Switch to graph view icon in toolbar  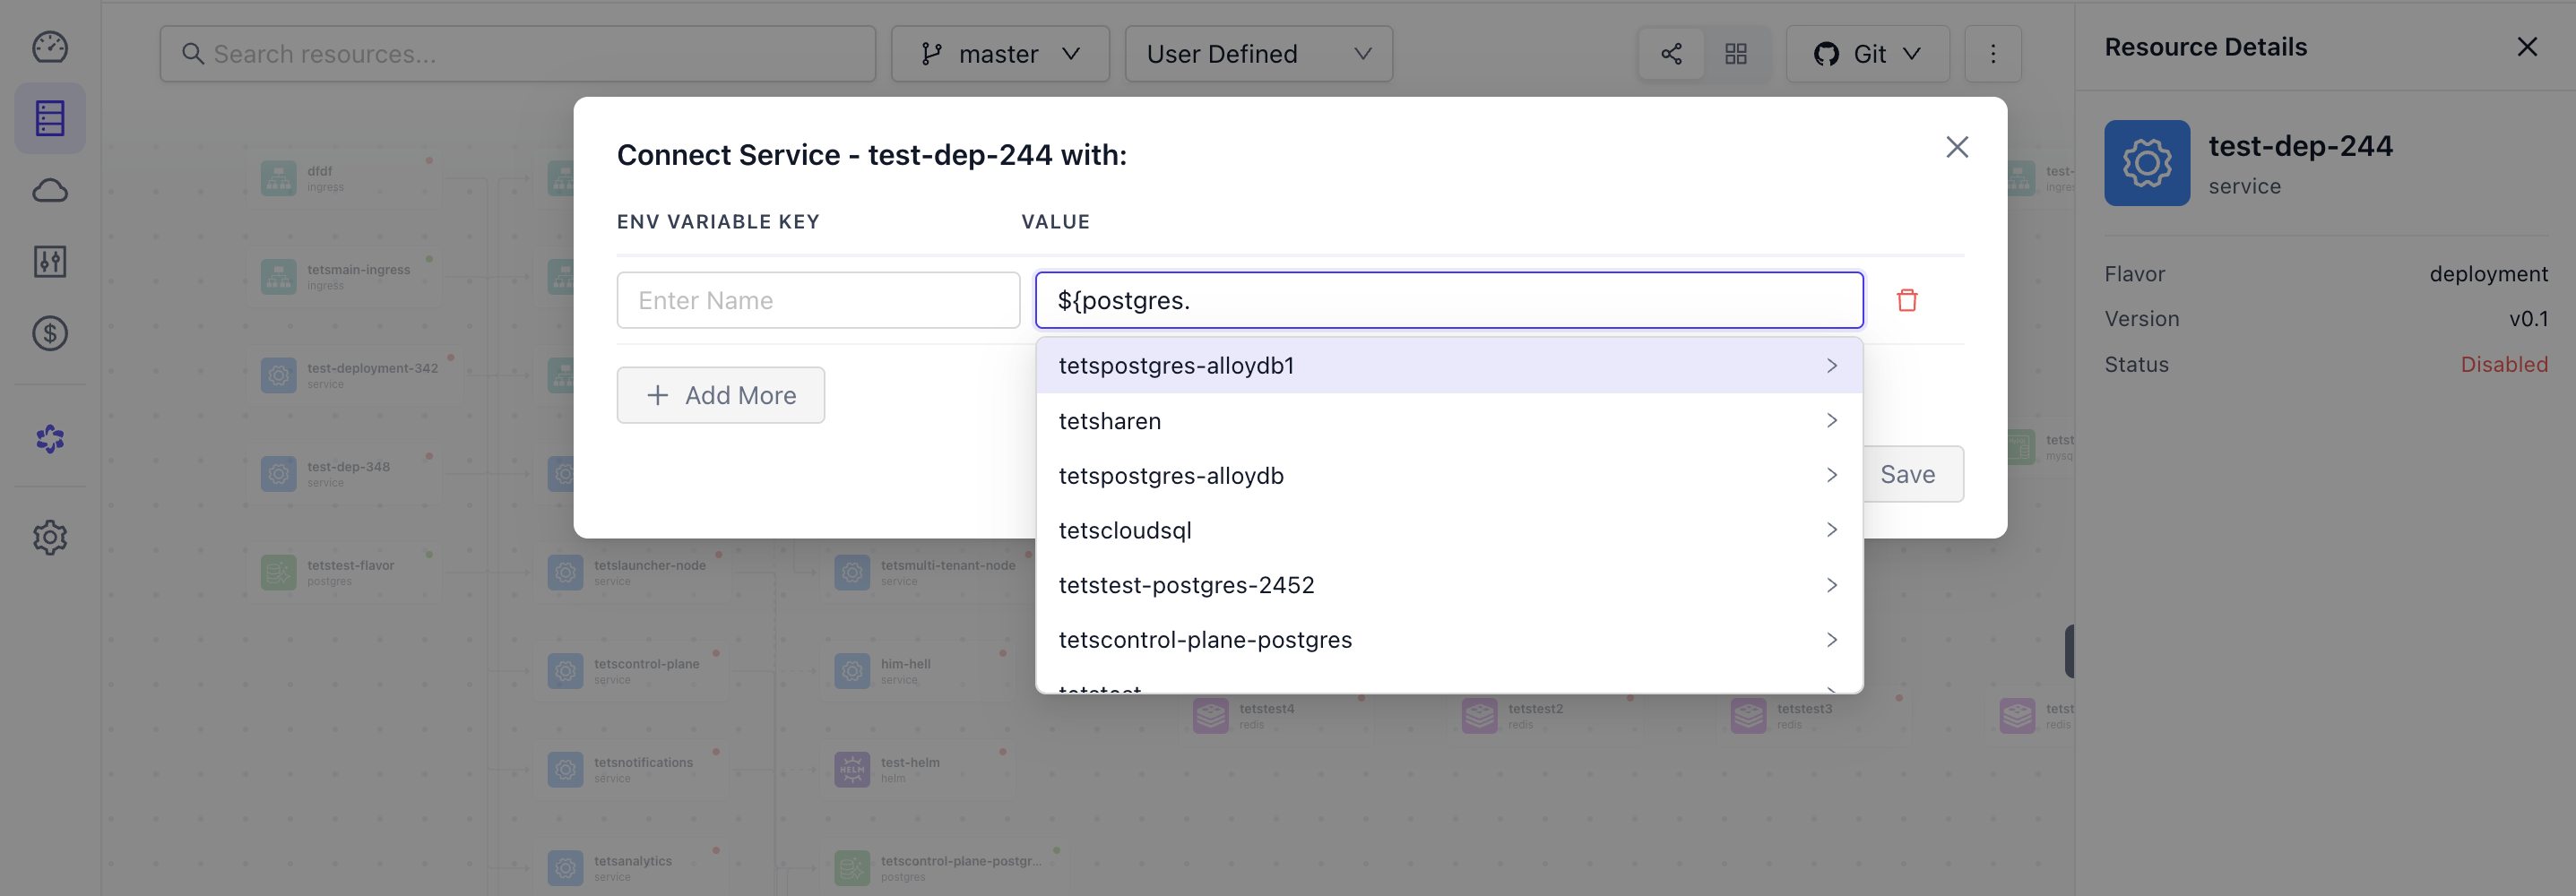tap(1671, 54)
